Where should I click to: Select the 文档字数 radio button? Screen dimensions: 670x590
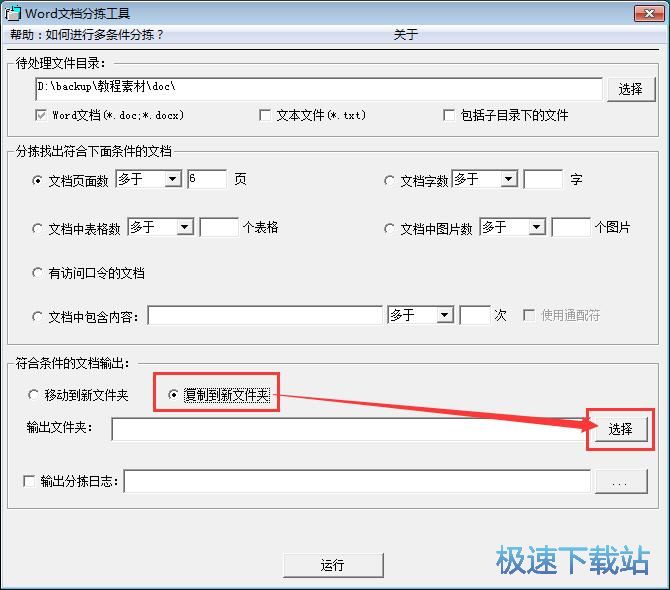pos(389,181)
